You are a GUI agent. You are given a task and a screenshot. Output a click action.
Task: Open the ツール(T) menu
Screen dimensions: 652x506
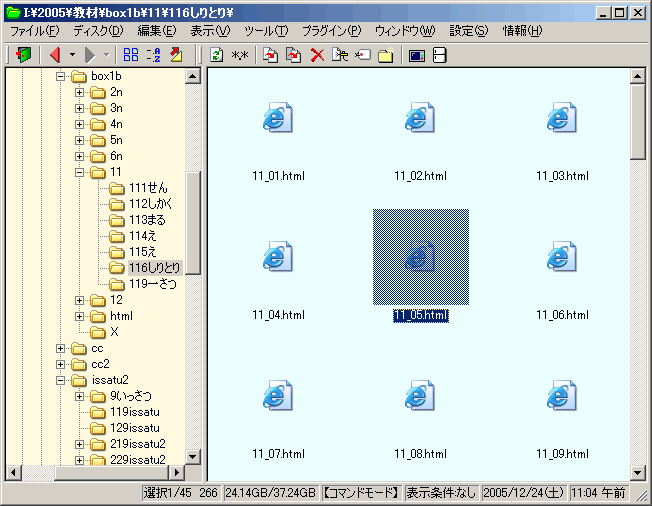click(265, 31)
